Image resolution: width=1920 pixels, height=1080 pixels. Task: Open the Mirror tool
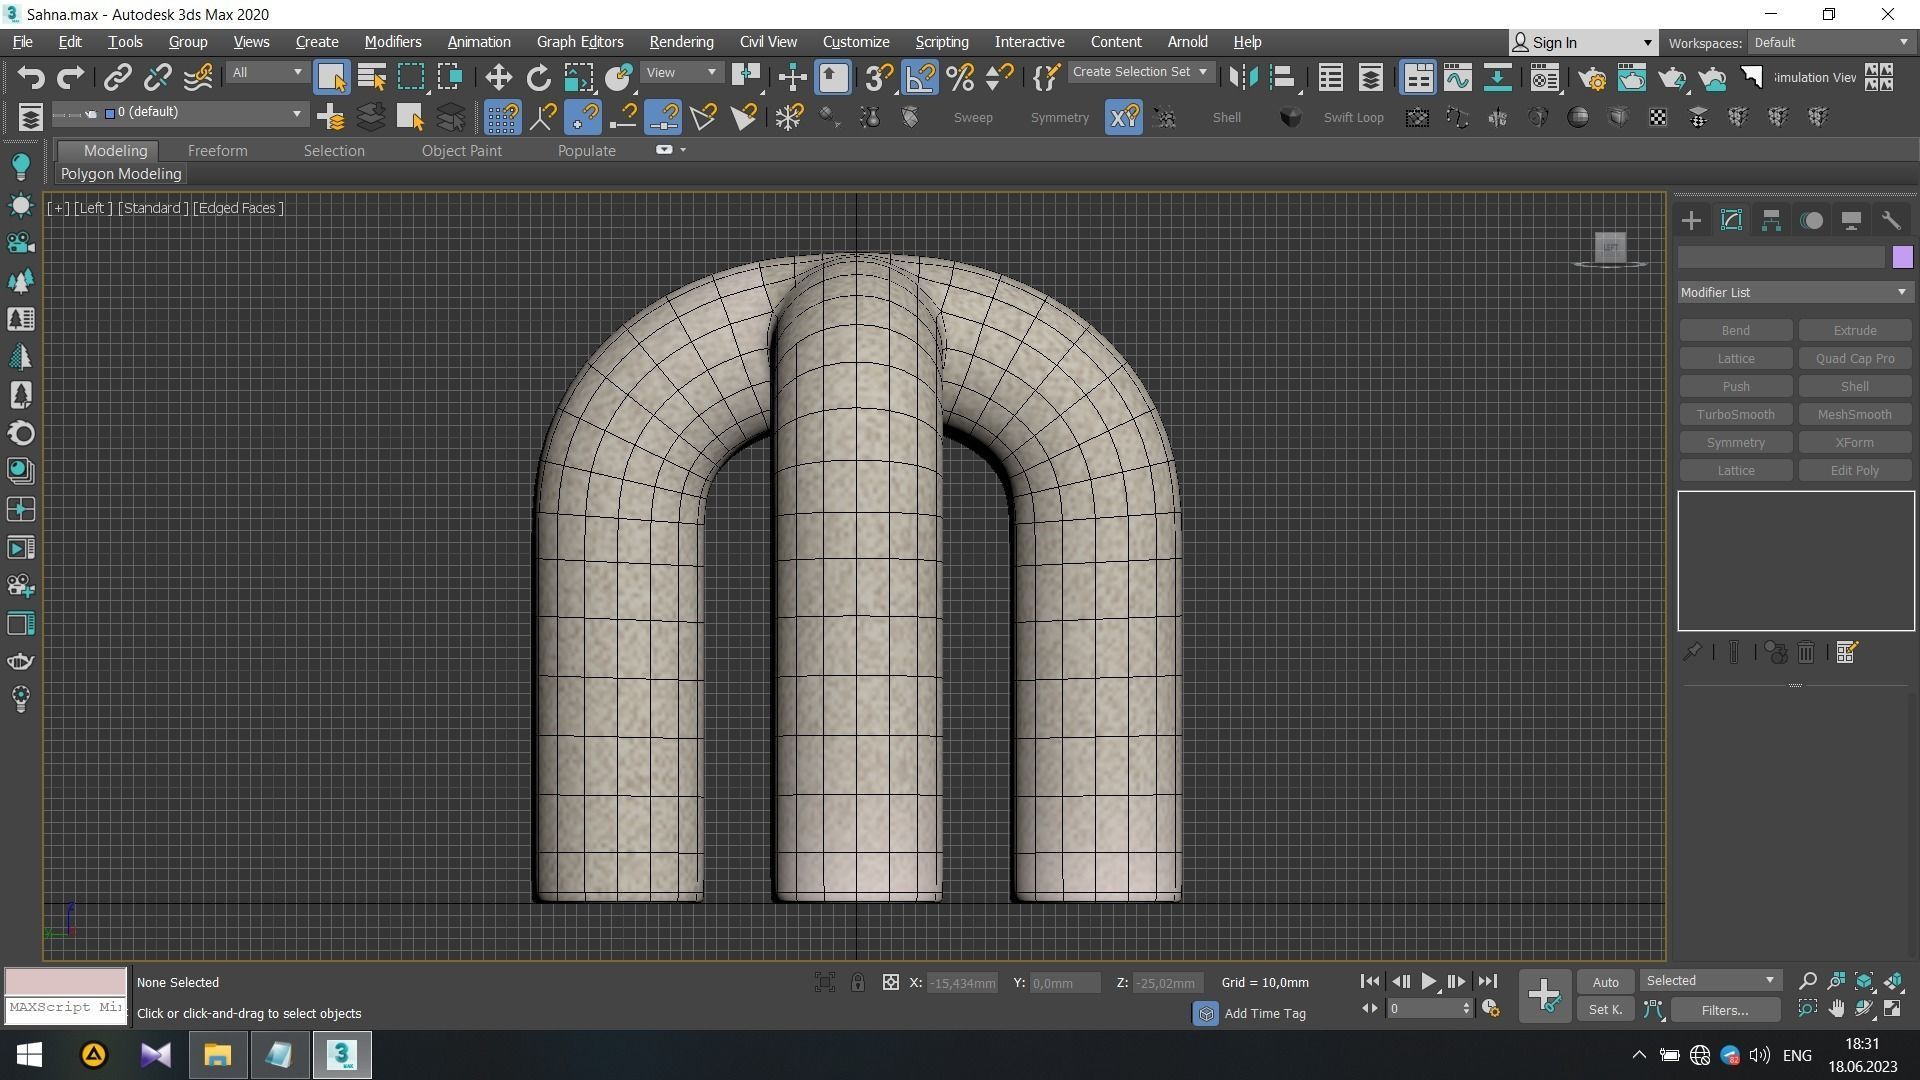coord(1243,78)
